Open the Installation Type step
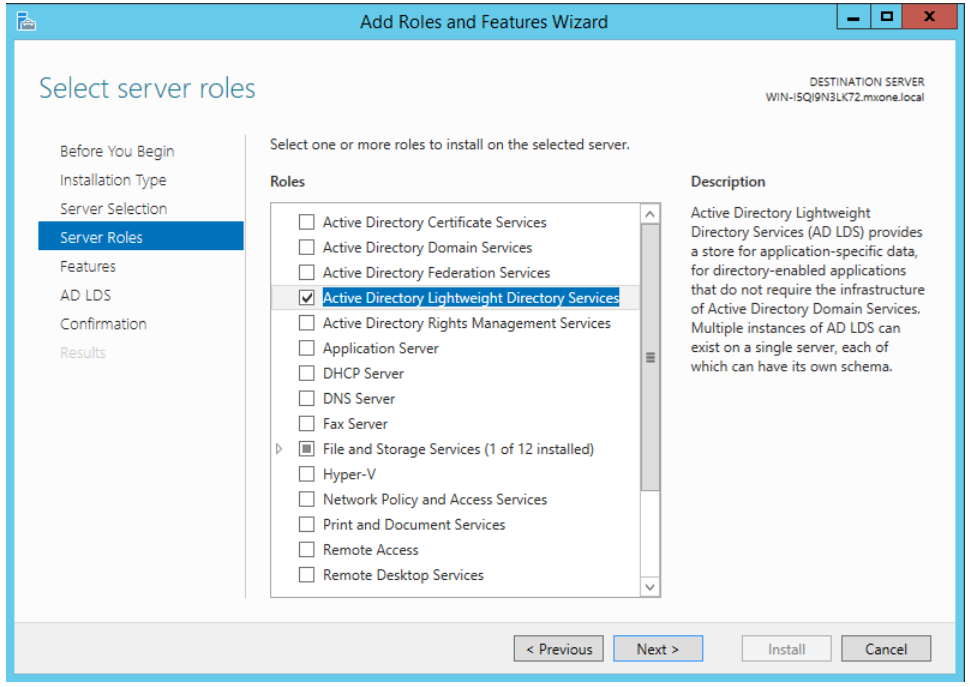 point(113,180)
